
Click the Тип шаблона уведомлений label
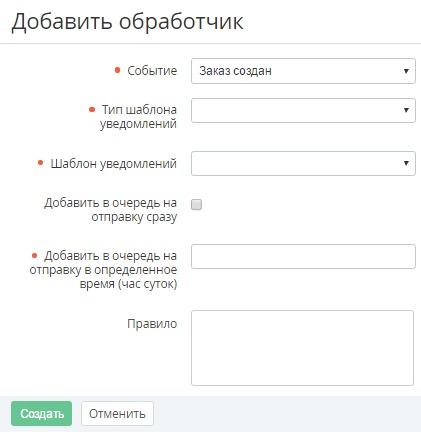[138, 117]
